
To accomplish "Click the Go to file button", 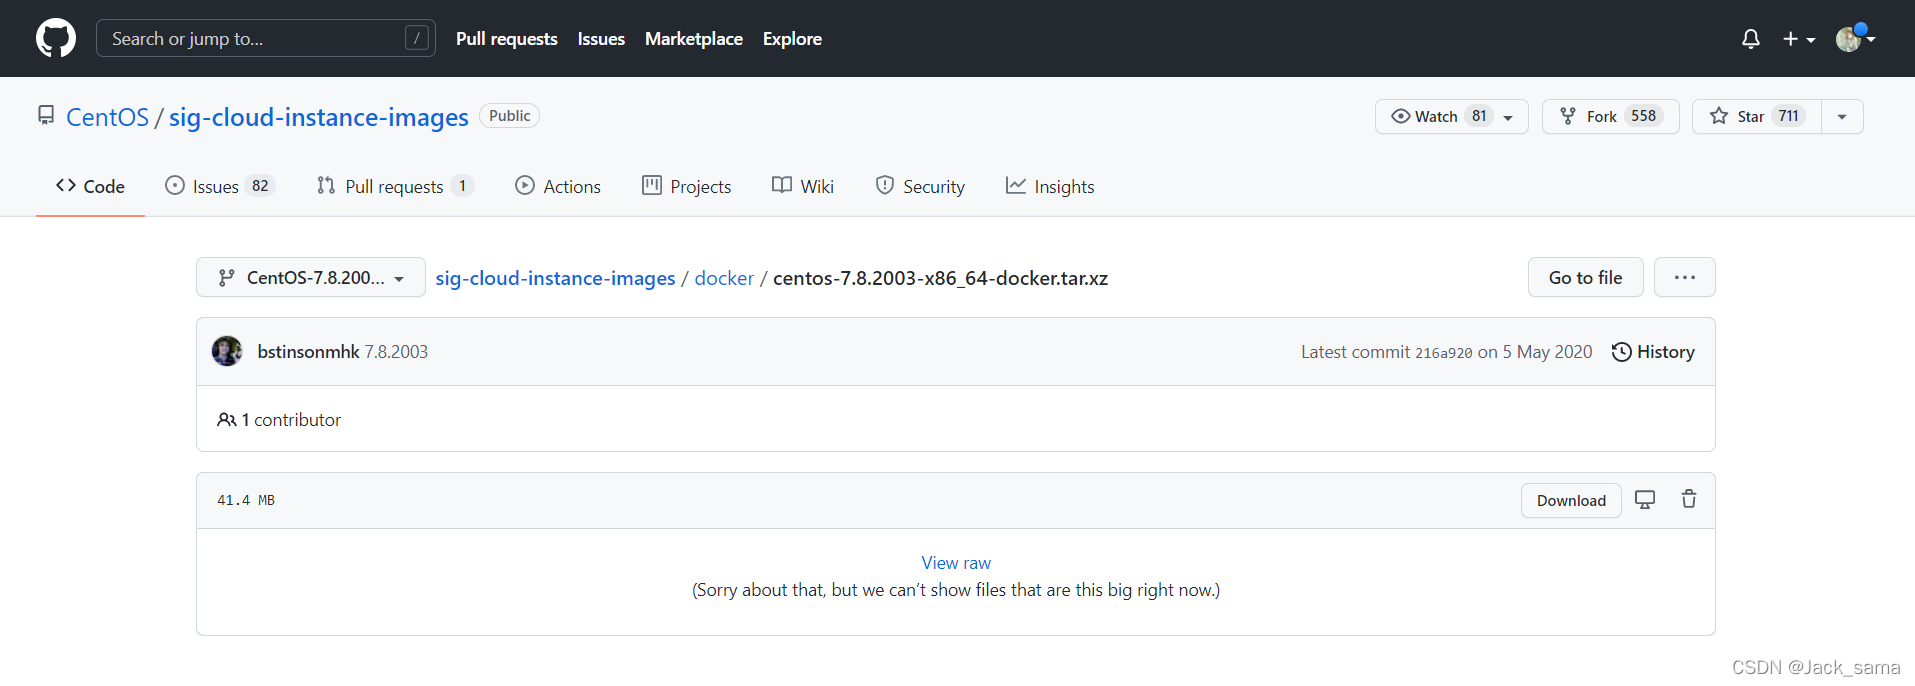I will [1585, 277].
